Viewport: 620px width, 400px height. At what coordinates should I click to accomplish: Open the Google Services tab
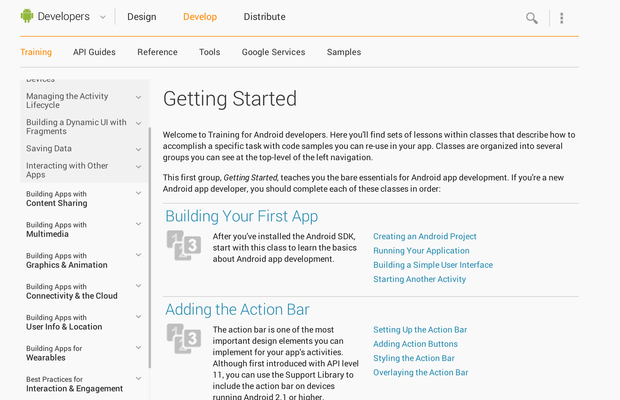(273, 52)
